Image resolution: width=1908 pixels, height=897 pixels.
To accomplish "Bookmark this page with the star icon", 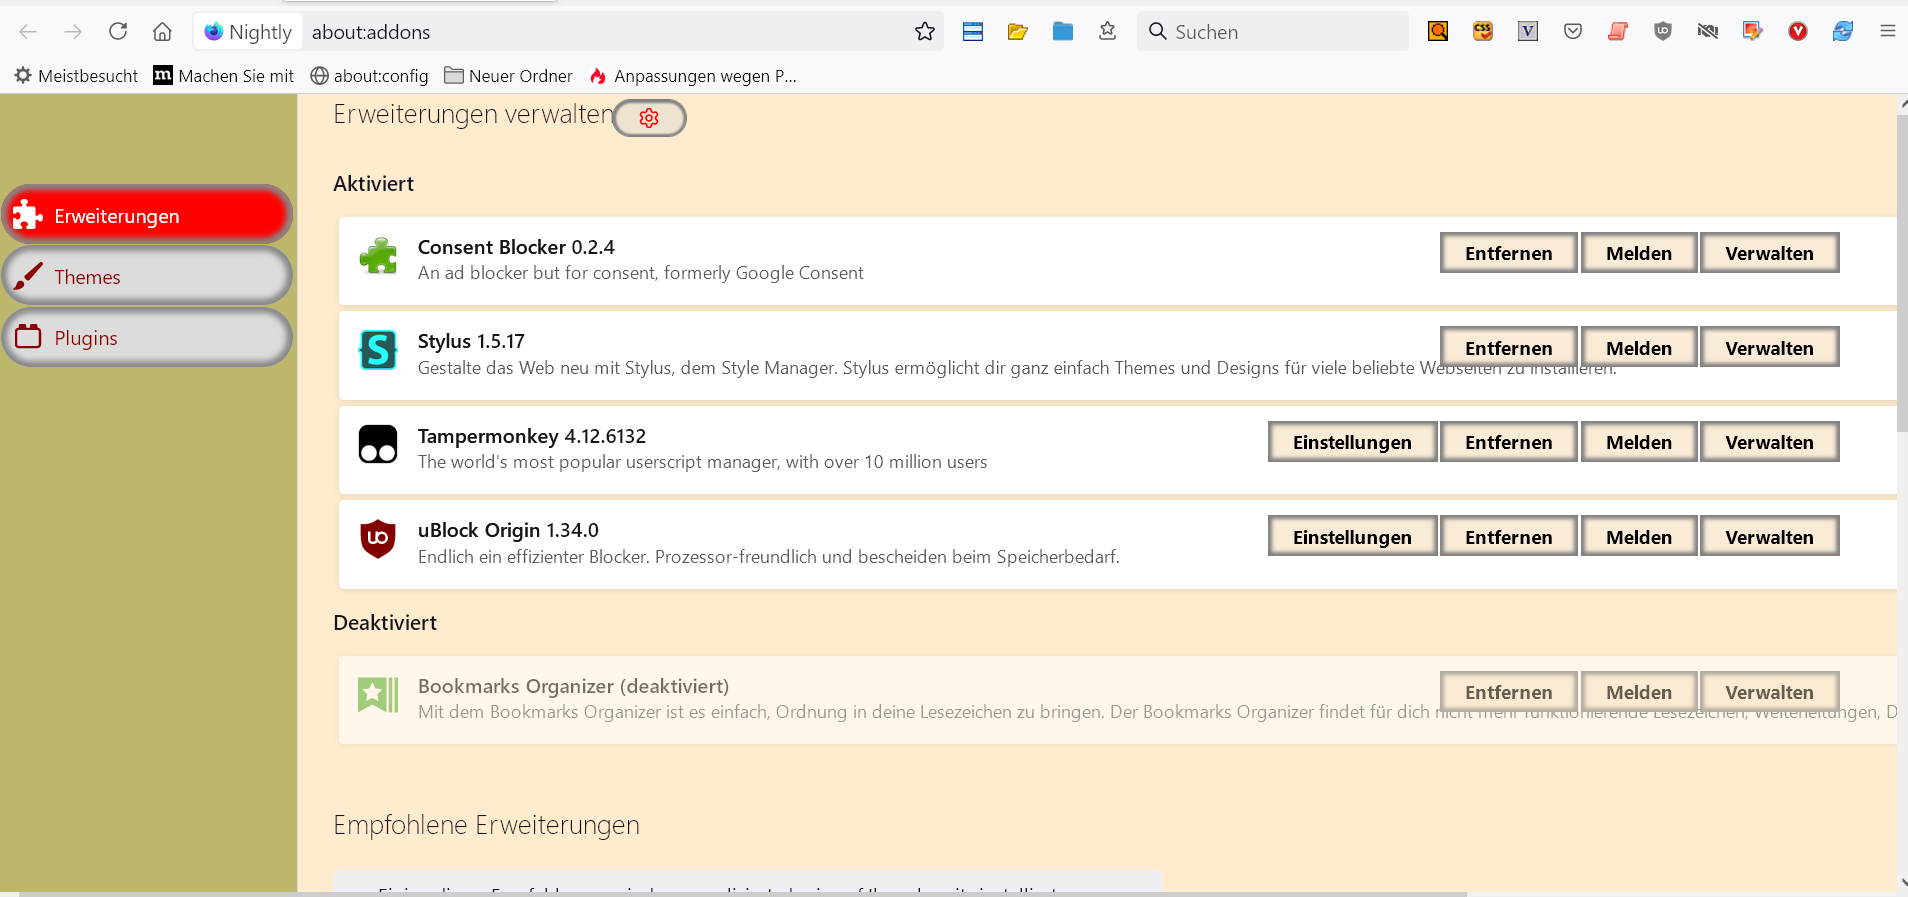I will pos(925,32).
